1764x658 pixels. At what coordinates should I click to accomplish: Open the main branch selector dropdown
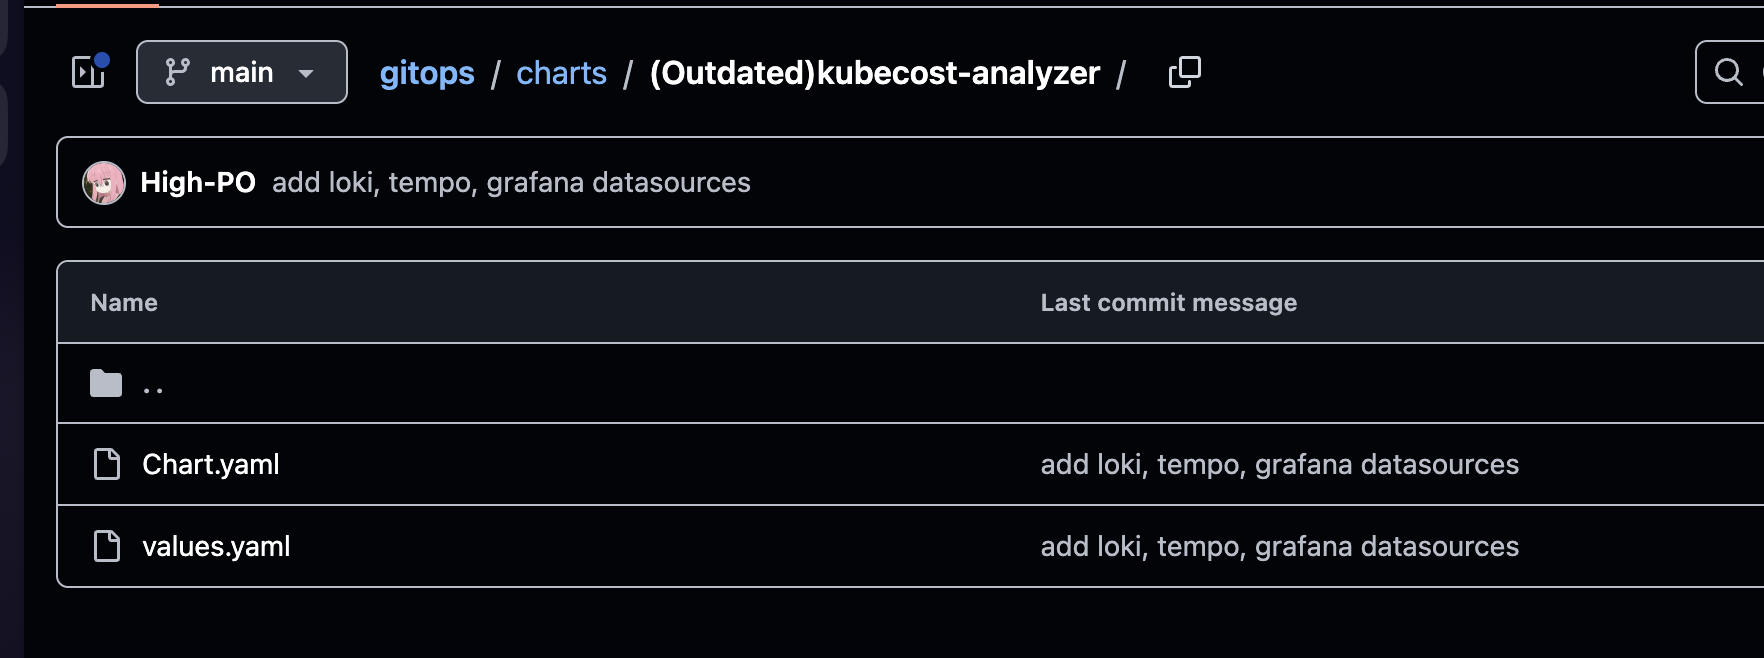[x=242, y=72]
